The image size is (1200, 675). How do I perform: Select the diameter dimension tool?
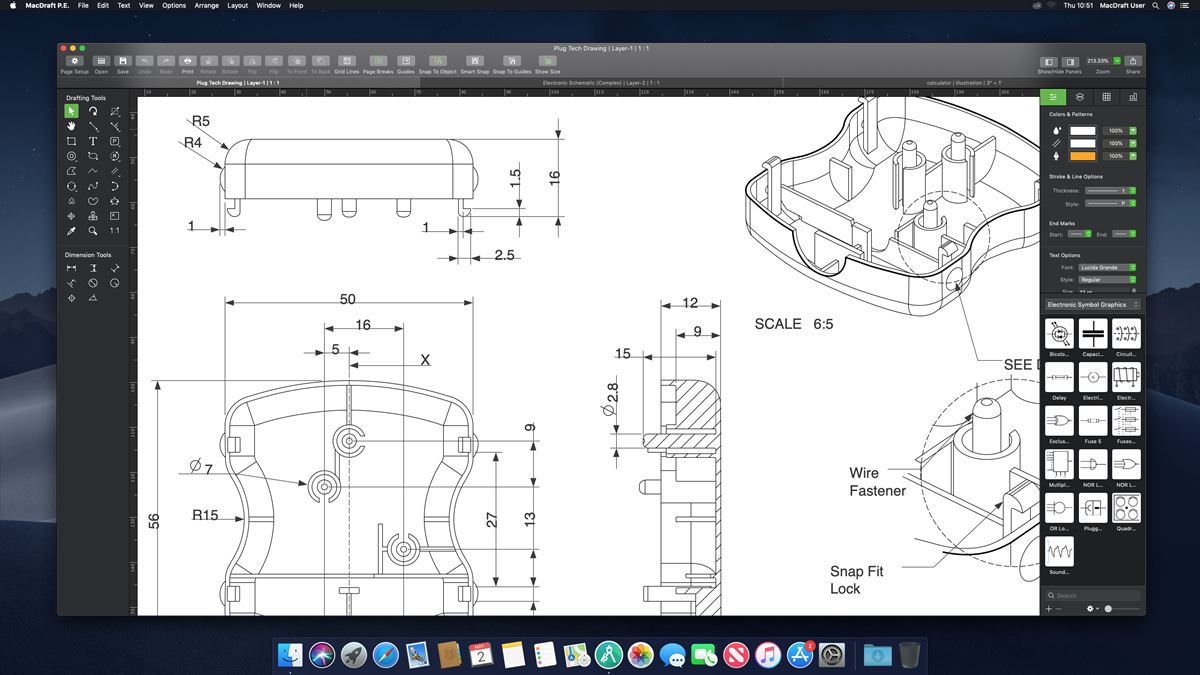point(93,283)
